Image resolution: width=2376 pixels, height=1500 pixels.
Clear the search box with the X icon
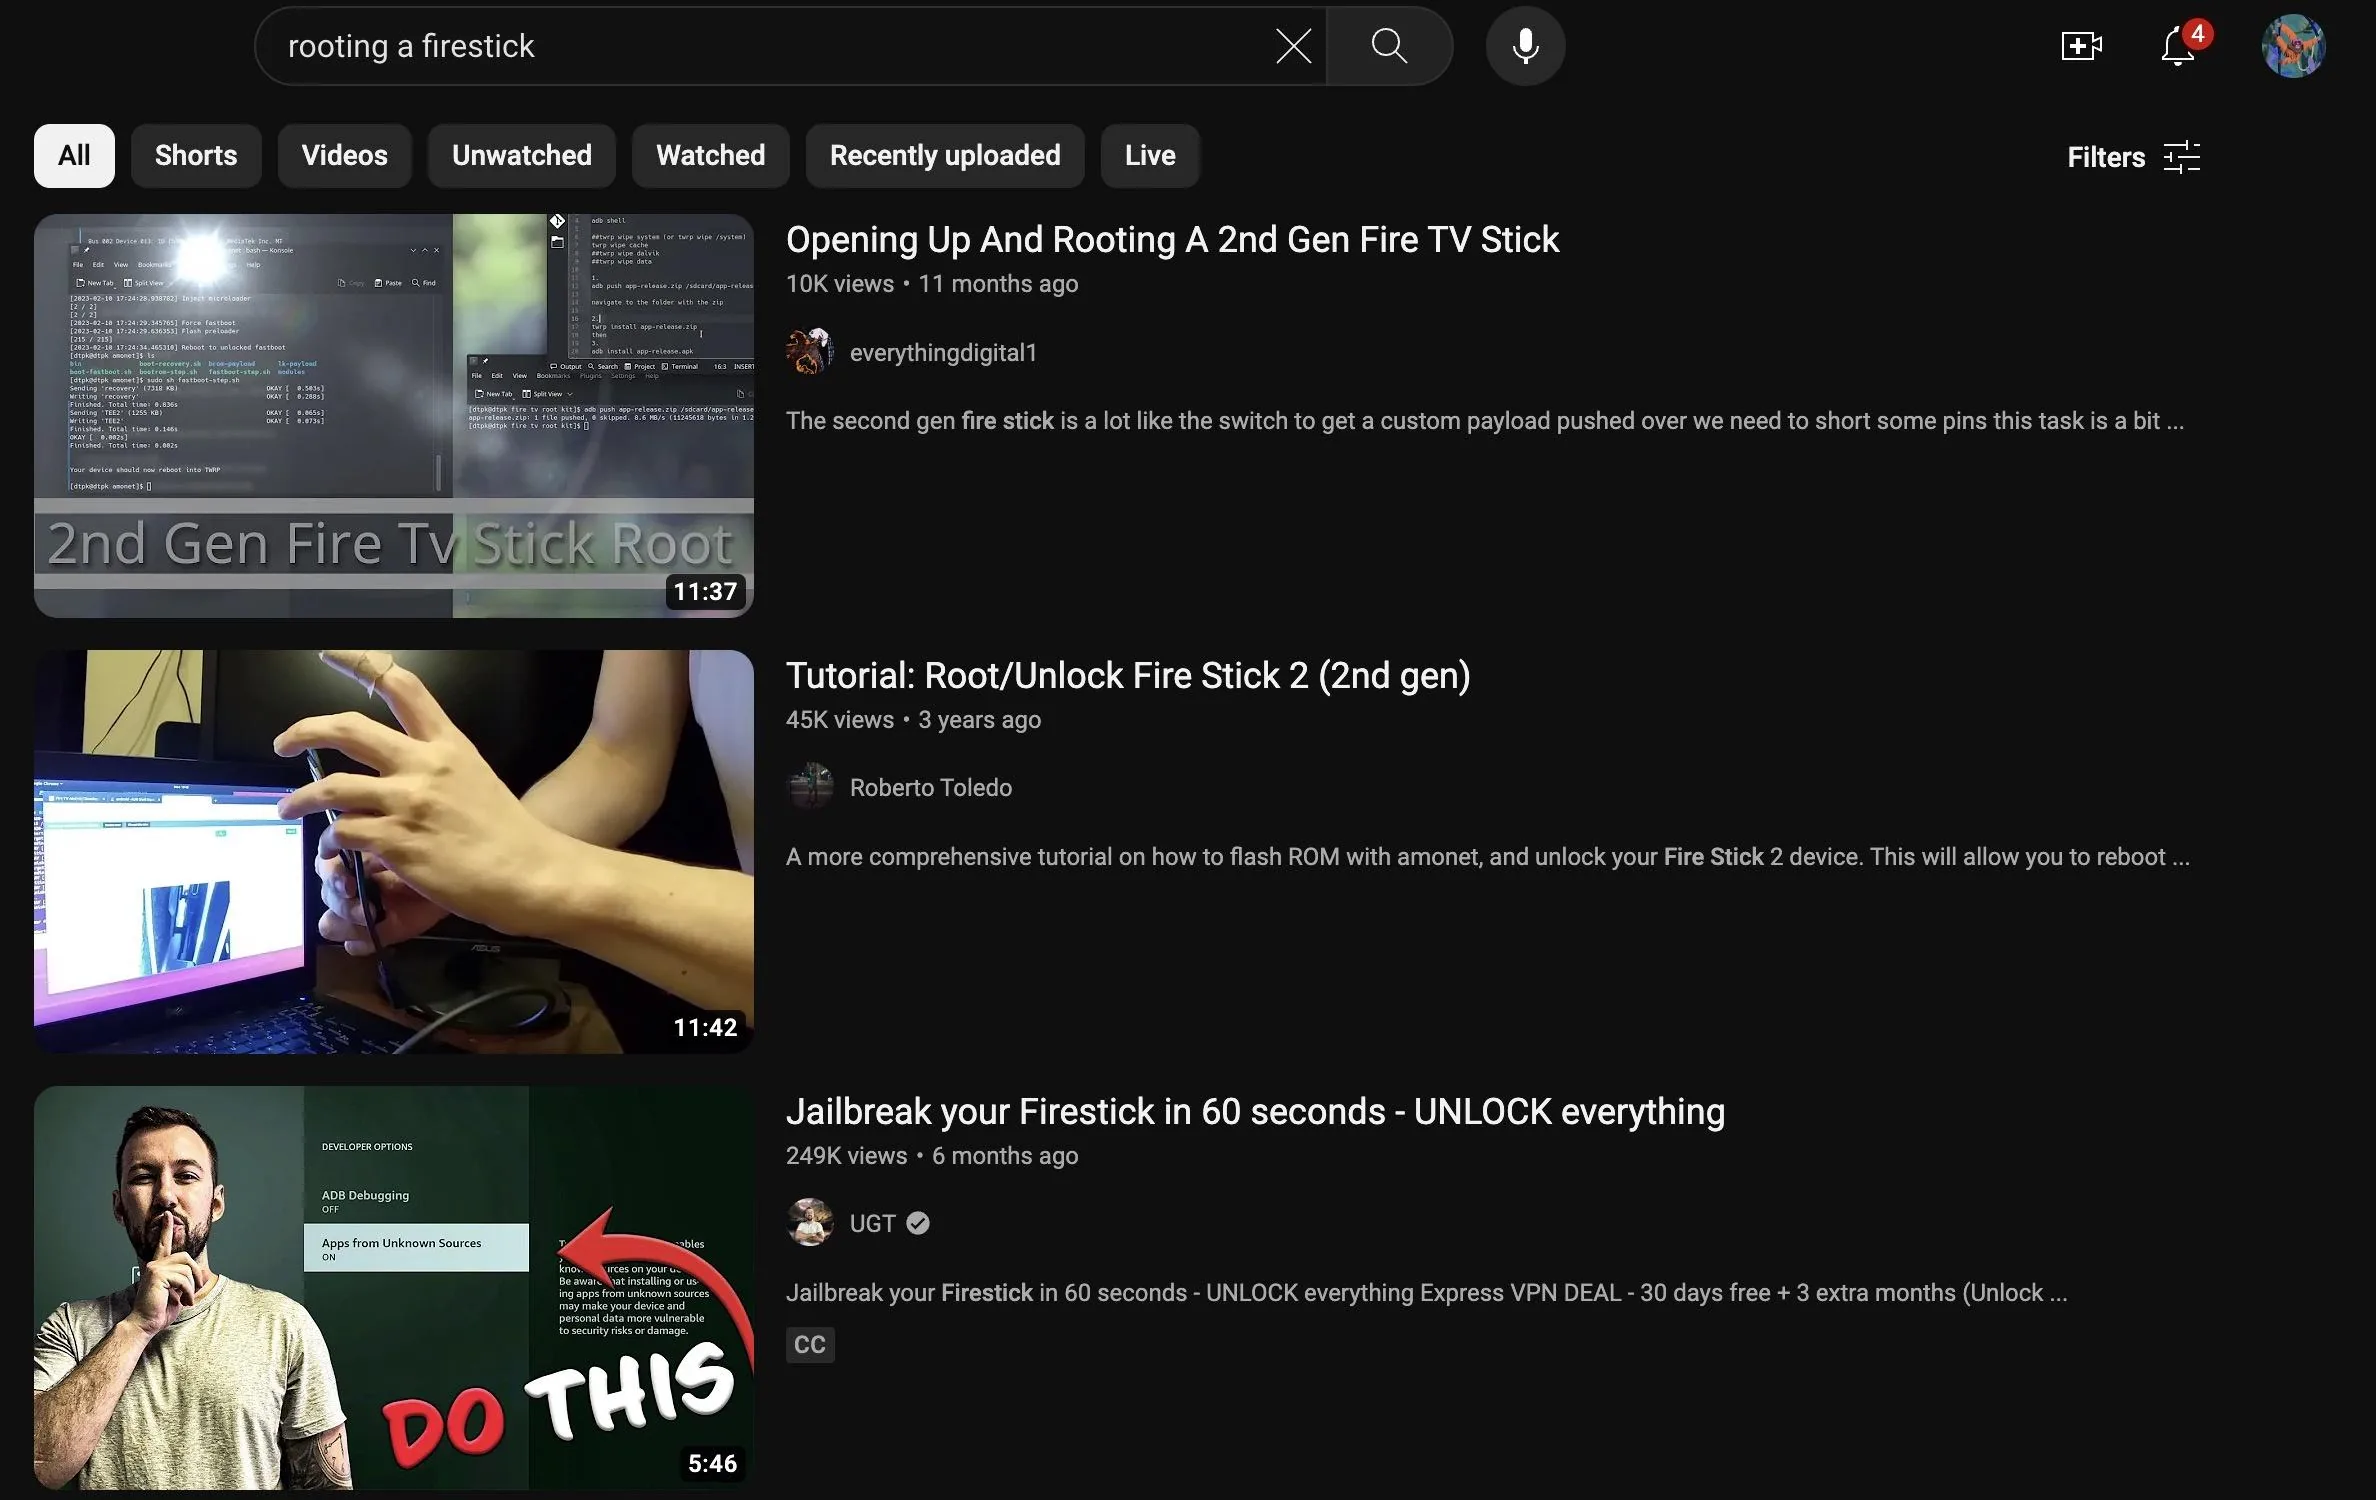(x=1293, y=46)
